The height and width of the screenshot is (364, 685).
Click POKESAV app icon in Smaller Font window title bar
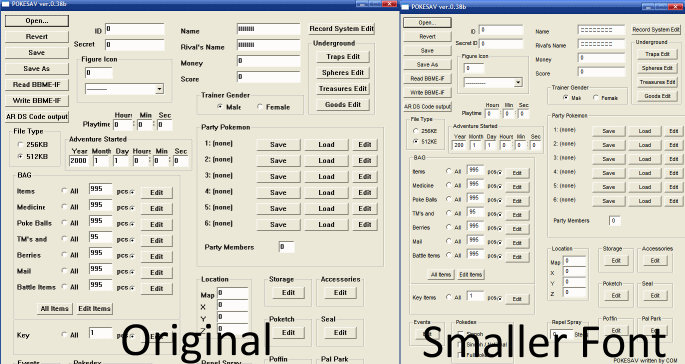click(x=405, y=7)
